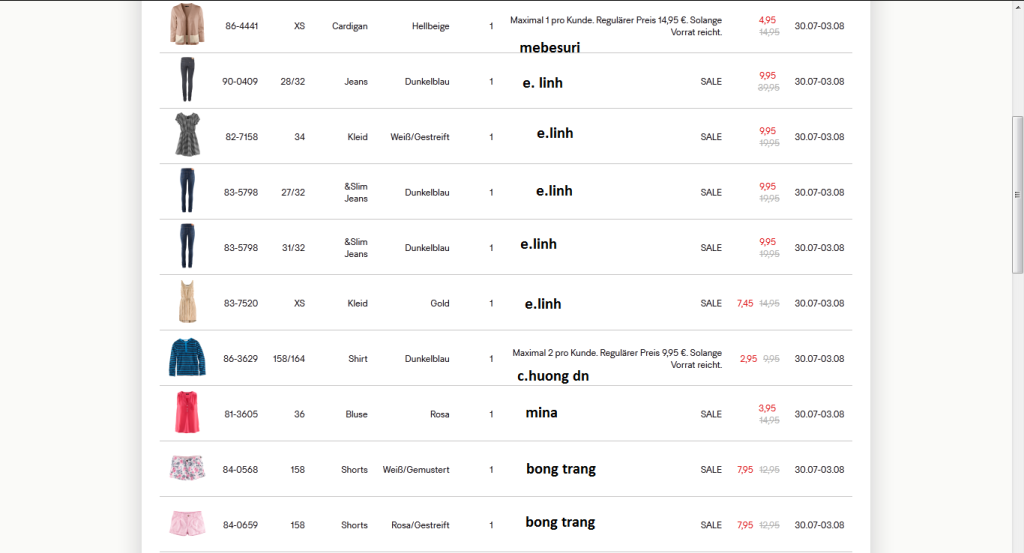The height and width of the screenshot is (553, 1024).
Task: Select the Cardigan product name
Action: (x=350, y=26)
